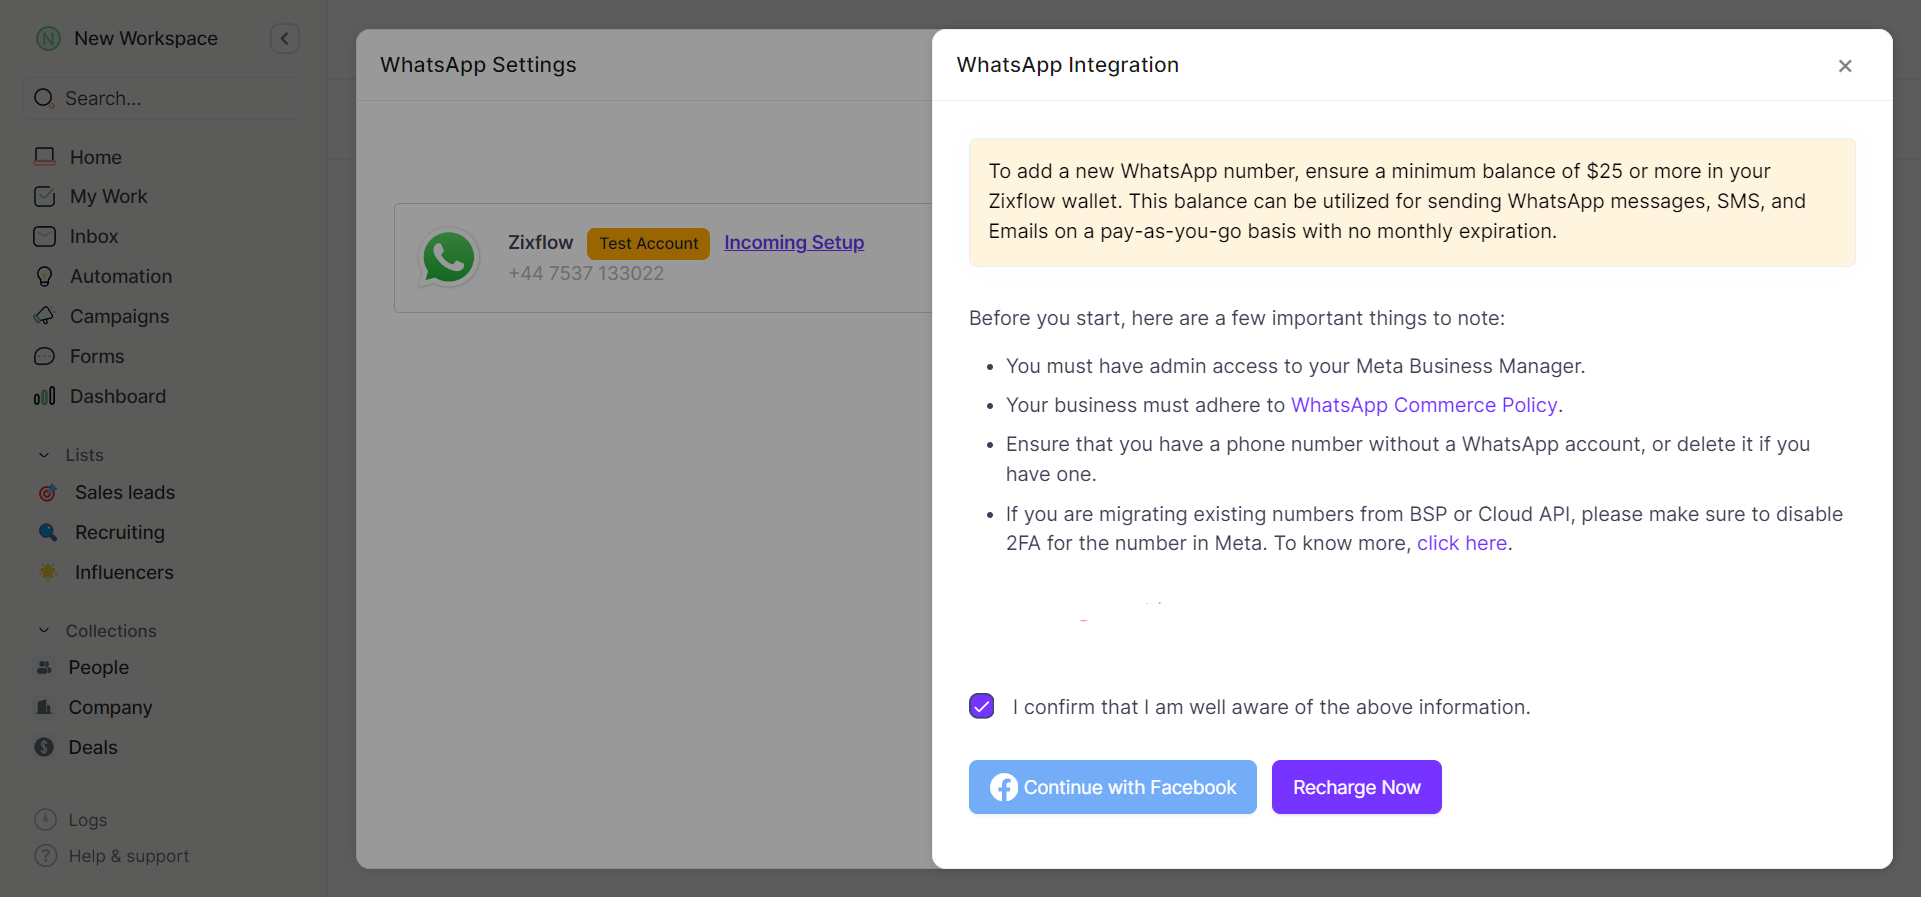Click the Test Account badge

click(649, 244)
